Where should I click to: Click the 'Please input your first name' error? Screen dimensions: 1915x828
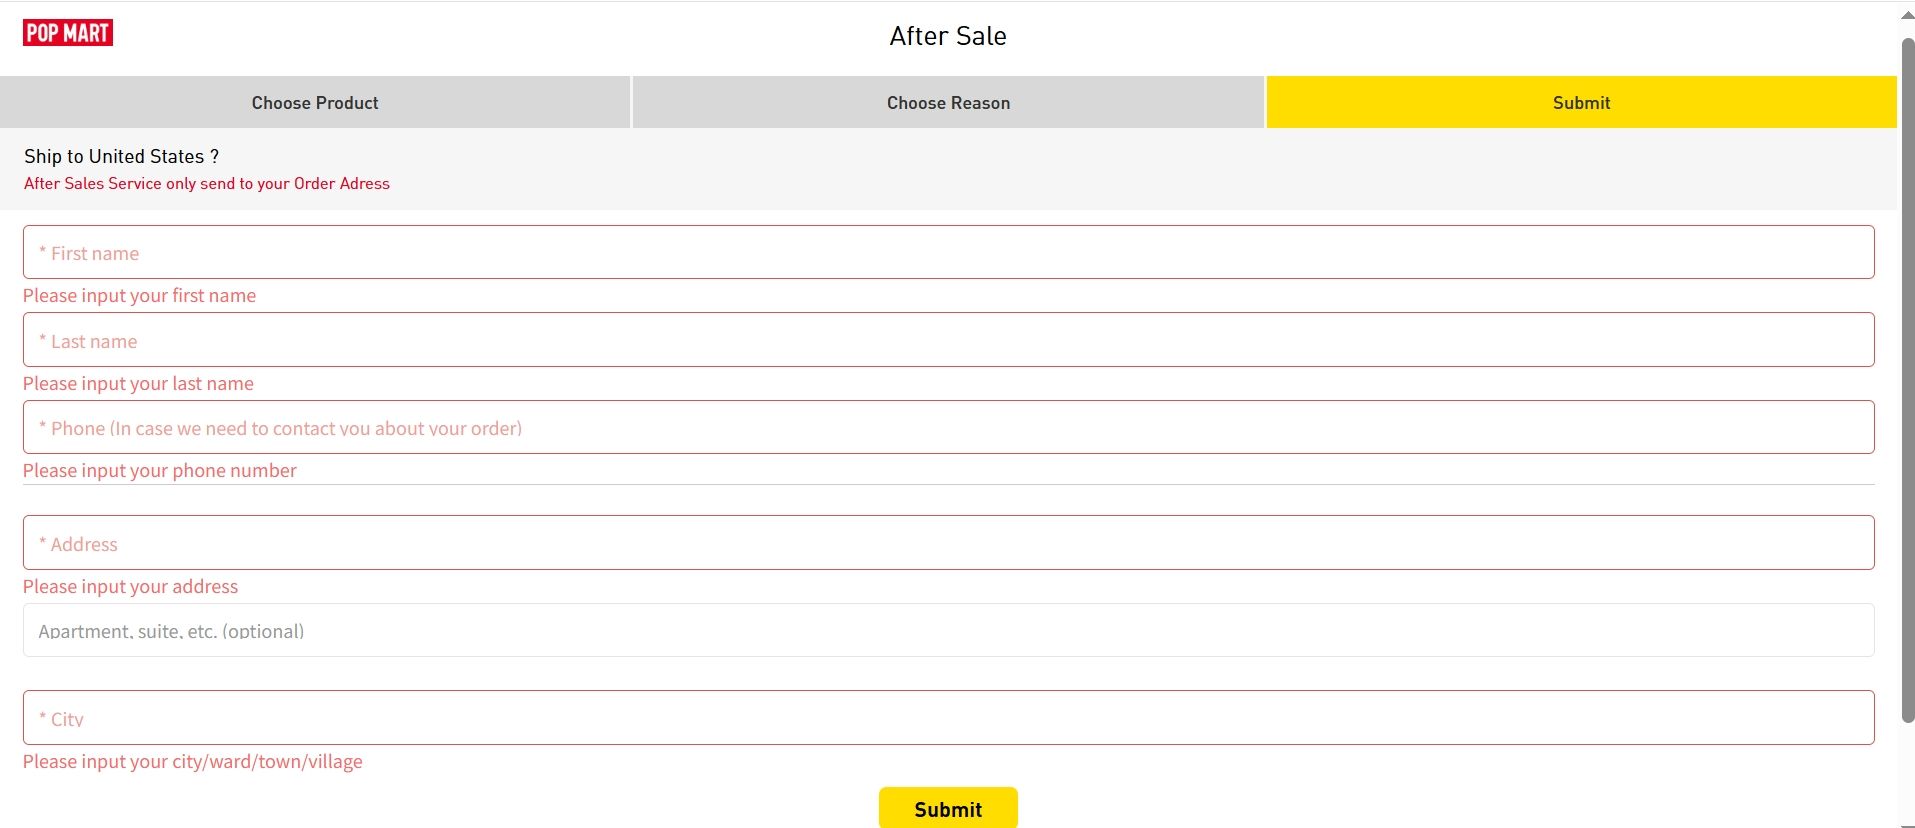point(139,296)
